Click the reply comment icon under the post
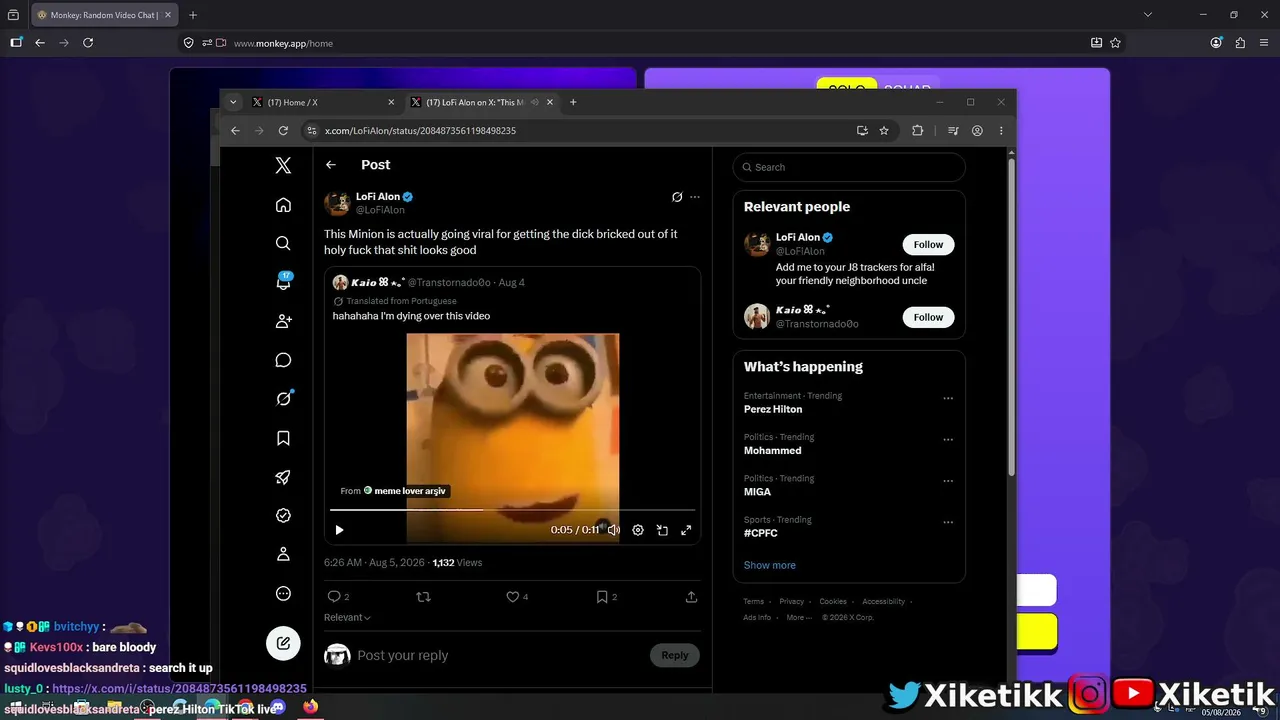Image resolution: width=1280 pixels, height=720 pixels. tap(334, 597)
